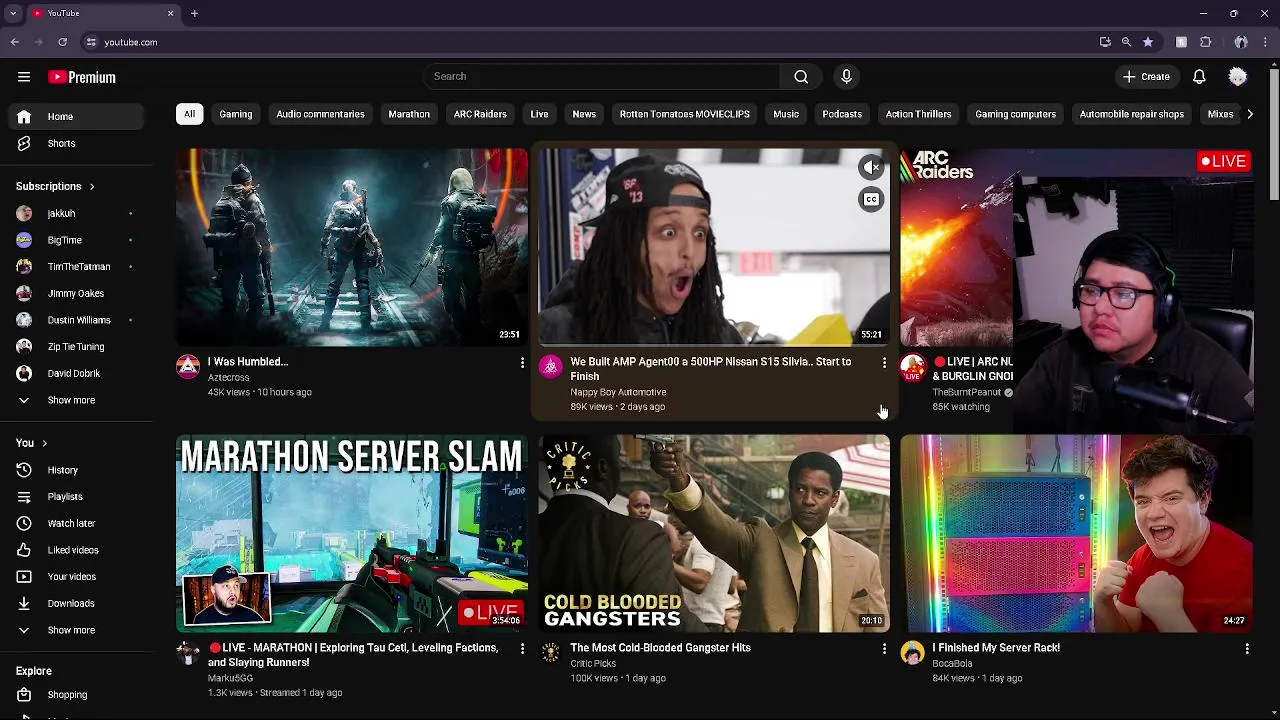The height and width of the screenshot is (720, 1280).
Task: Open Liked videos in sidebar
Action: 76,550
